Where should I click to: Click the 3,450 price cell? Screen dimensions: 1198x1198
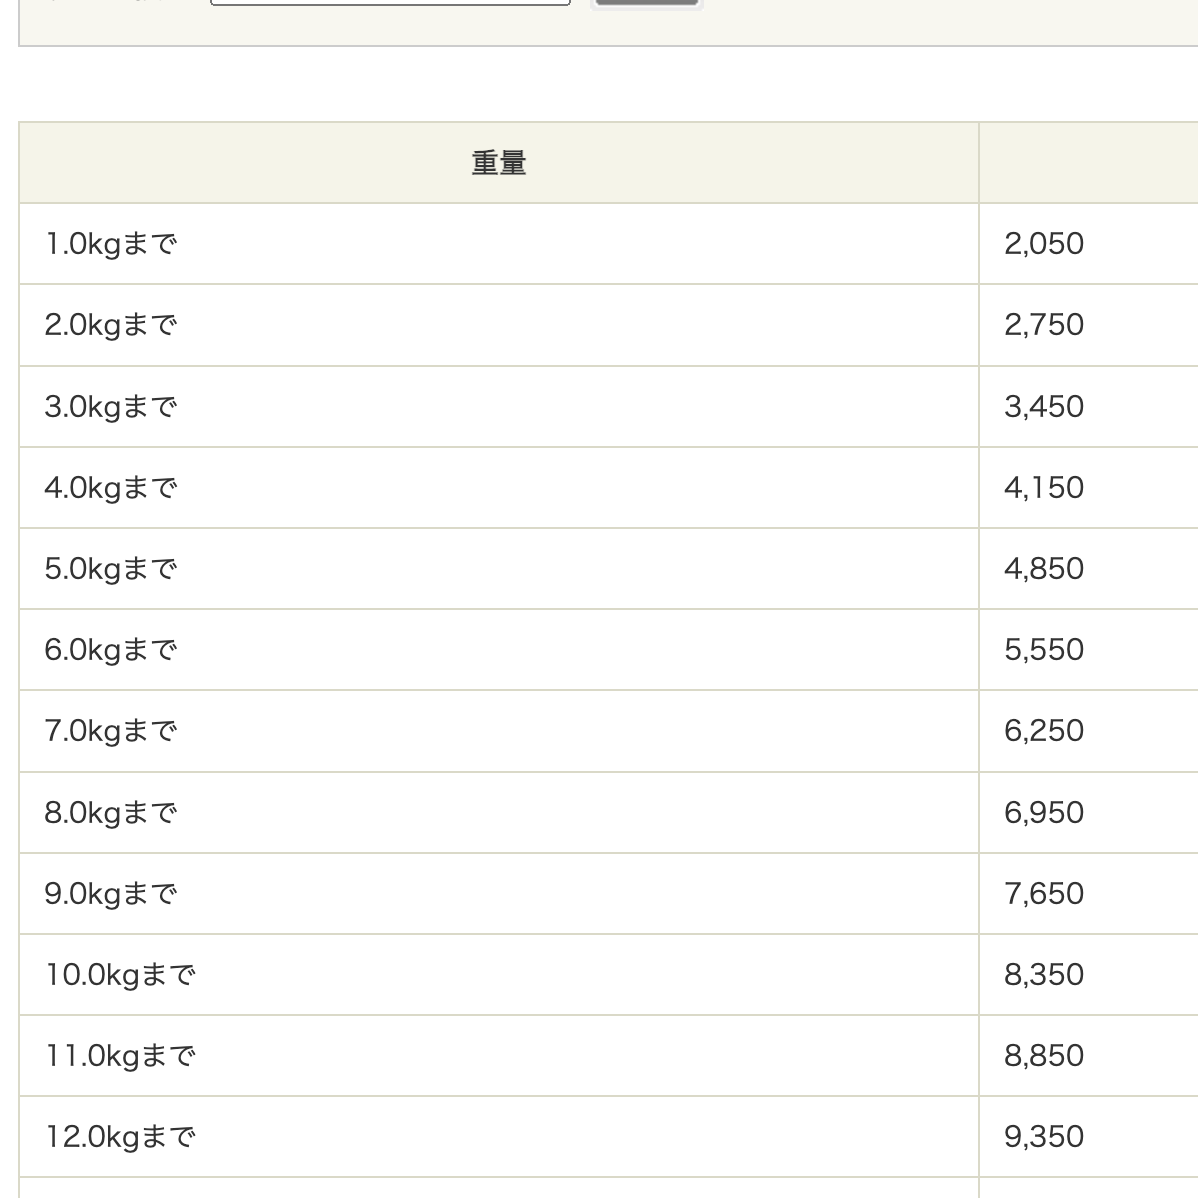[1089, 406]
